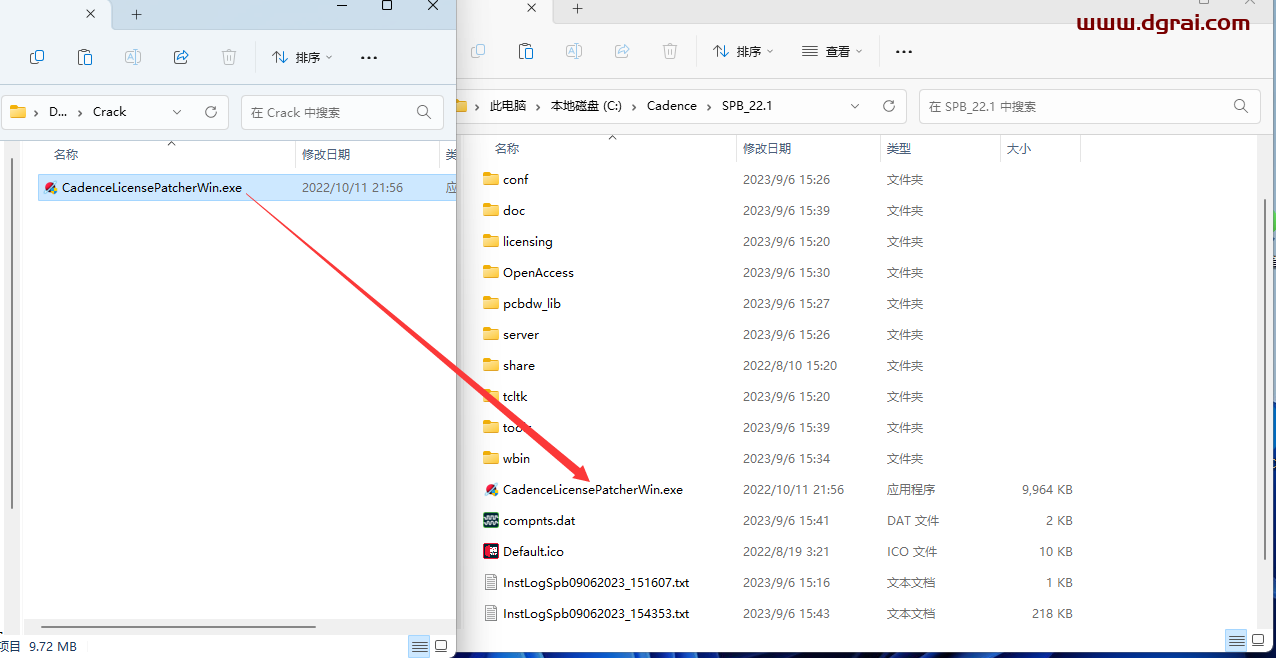This screenshot has width=1276, height=658.
Task: Click the search box in Crack window
Action: 343,112
